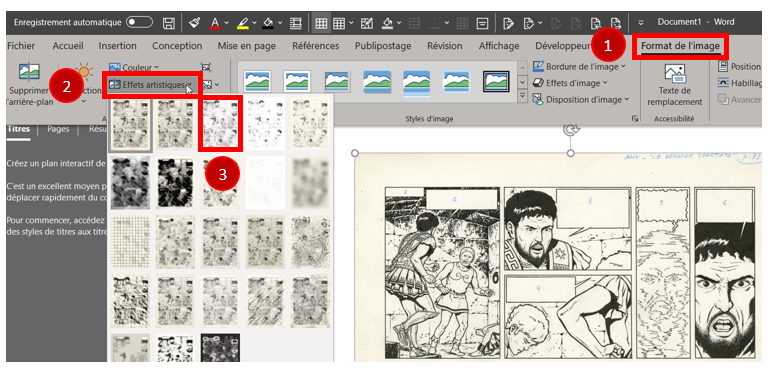Apply the first picture style in gallery
This screenshot has width=768, height=370.
click(x=258, y=82)
